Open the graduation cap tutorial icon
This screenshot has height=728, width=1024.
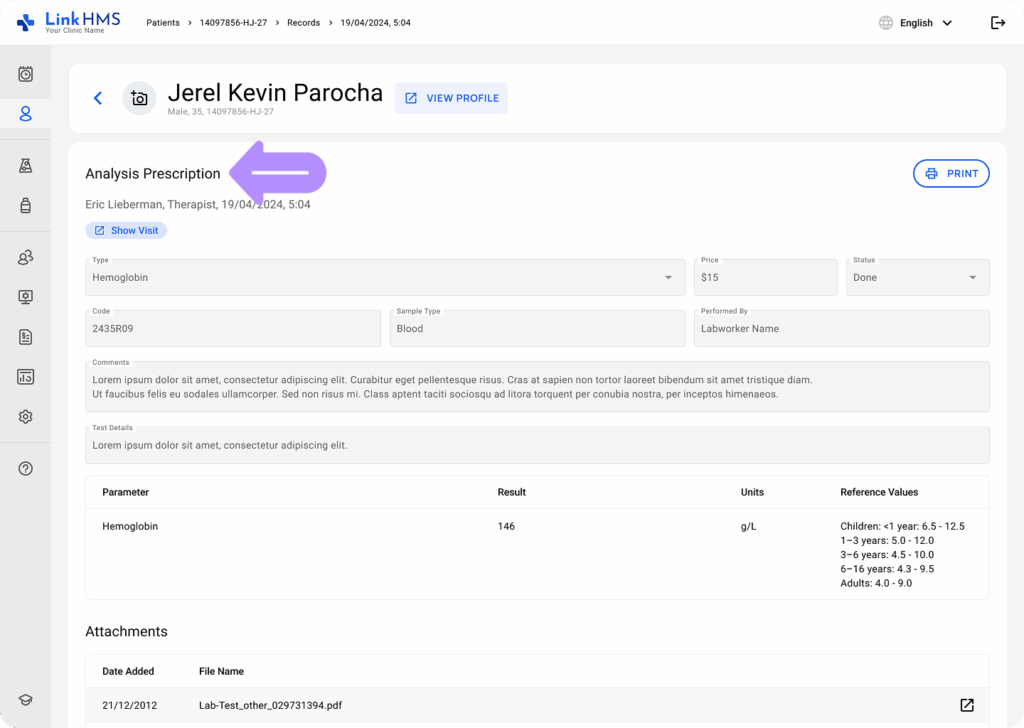25,700
